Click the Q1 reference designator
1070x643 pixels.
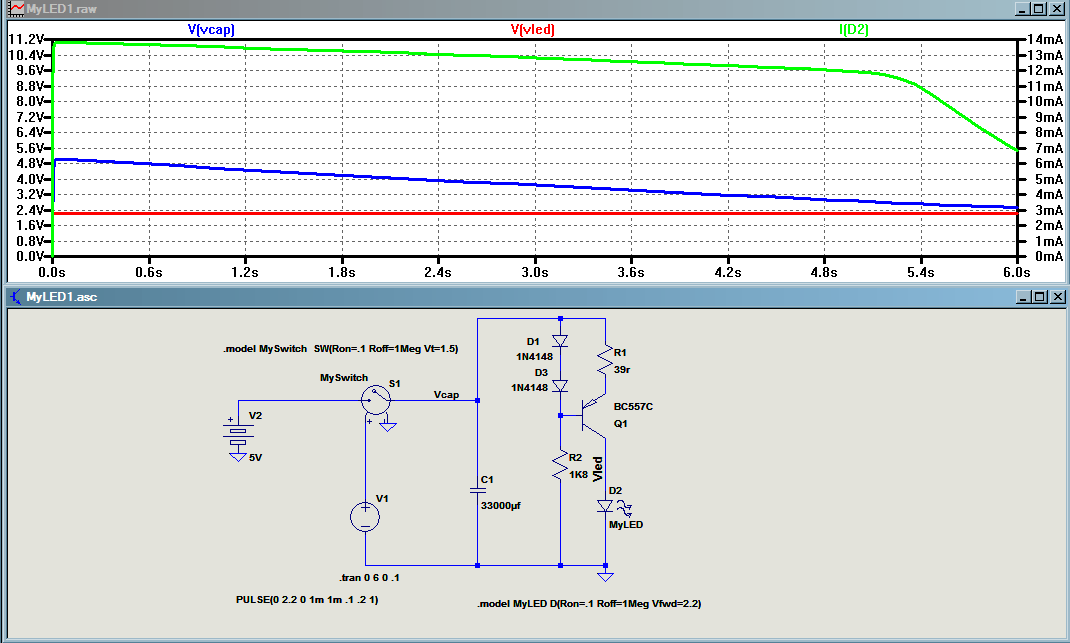pos(620,424)
